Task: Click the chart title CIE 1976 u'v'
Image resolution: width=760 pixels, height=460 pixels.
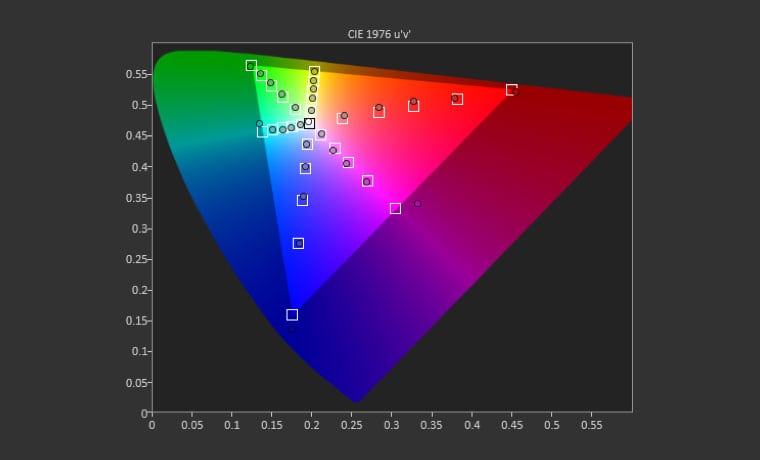Action: point(379,34)
